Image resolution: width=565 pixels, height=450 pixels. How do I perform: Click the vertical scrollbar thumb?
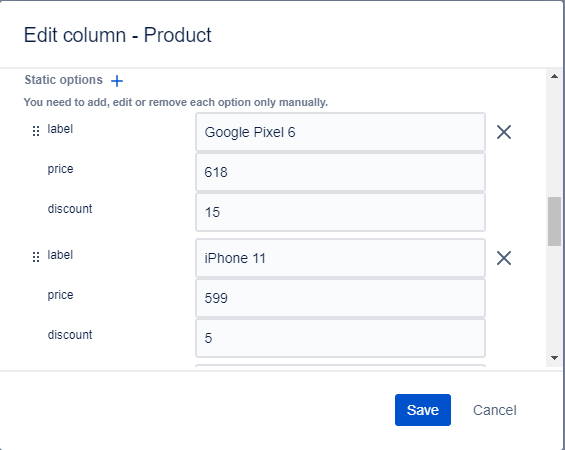click(x=554, y=221)
